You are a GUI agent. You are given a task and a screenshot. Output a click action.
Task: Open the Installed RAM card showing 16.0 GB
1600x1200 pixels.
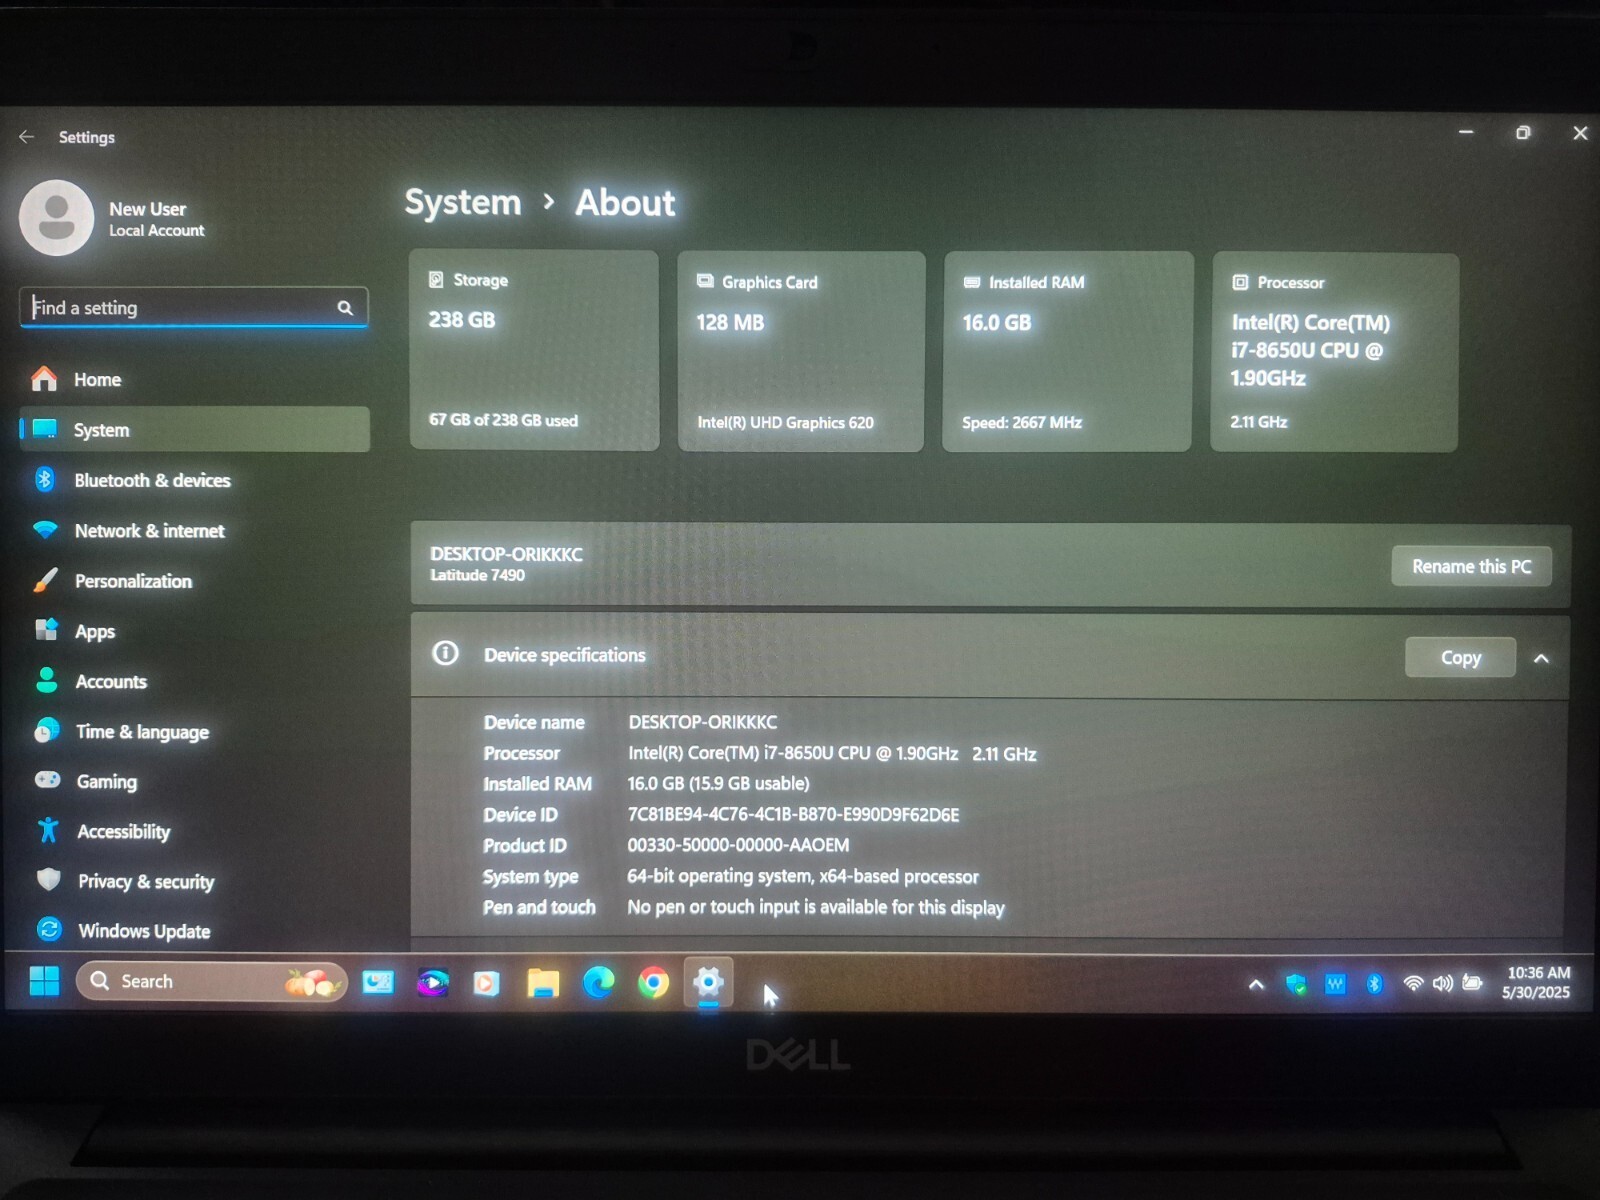1067,352
